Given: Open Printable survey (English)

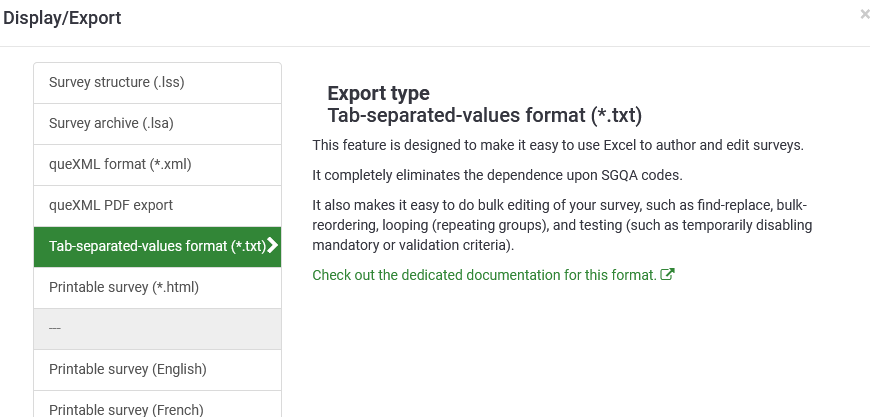Looking at the screenshot, I should click(x=157, y=369).
